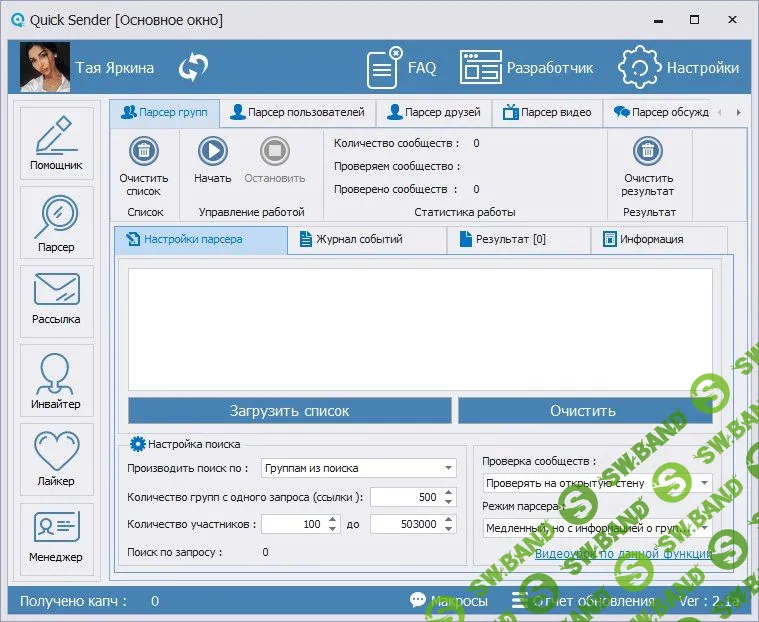This screenshot has width=759, height=622.
Task: Switch to Парсер друзей tab
Action: tap(434, 112)
